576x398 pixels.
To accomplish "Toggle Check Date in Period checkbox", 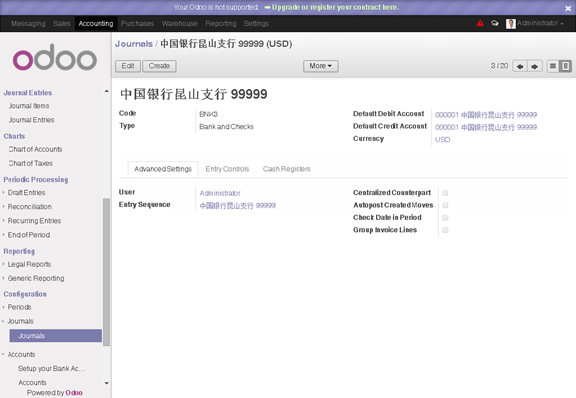I will coord(445,218).
